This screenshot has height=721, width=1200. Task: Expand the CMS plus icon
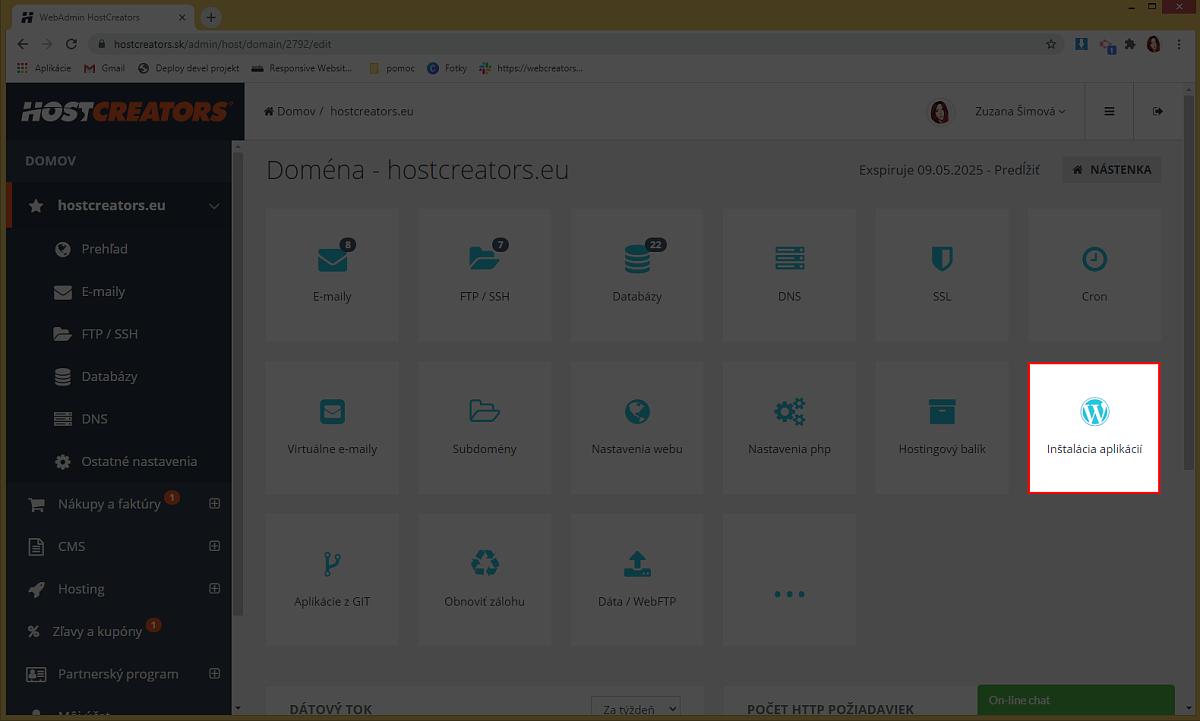(x=214, y=546)
